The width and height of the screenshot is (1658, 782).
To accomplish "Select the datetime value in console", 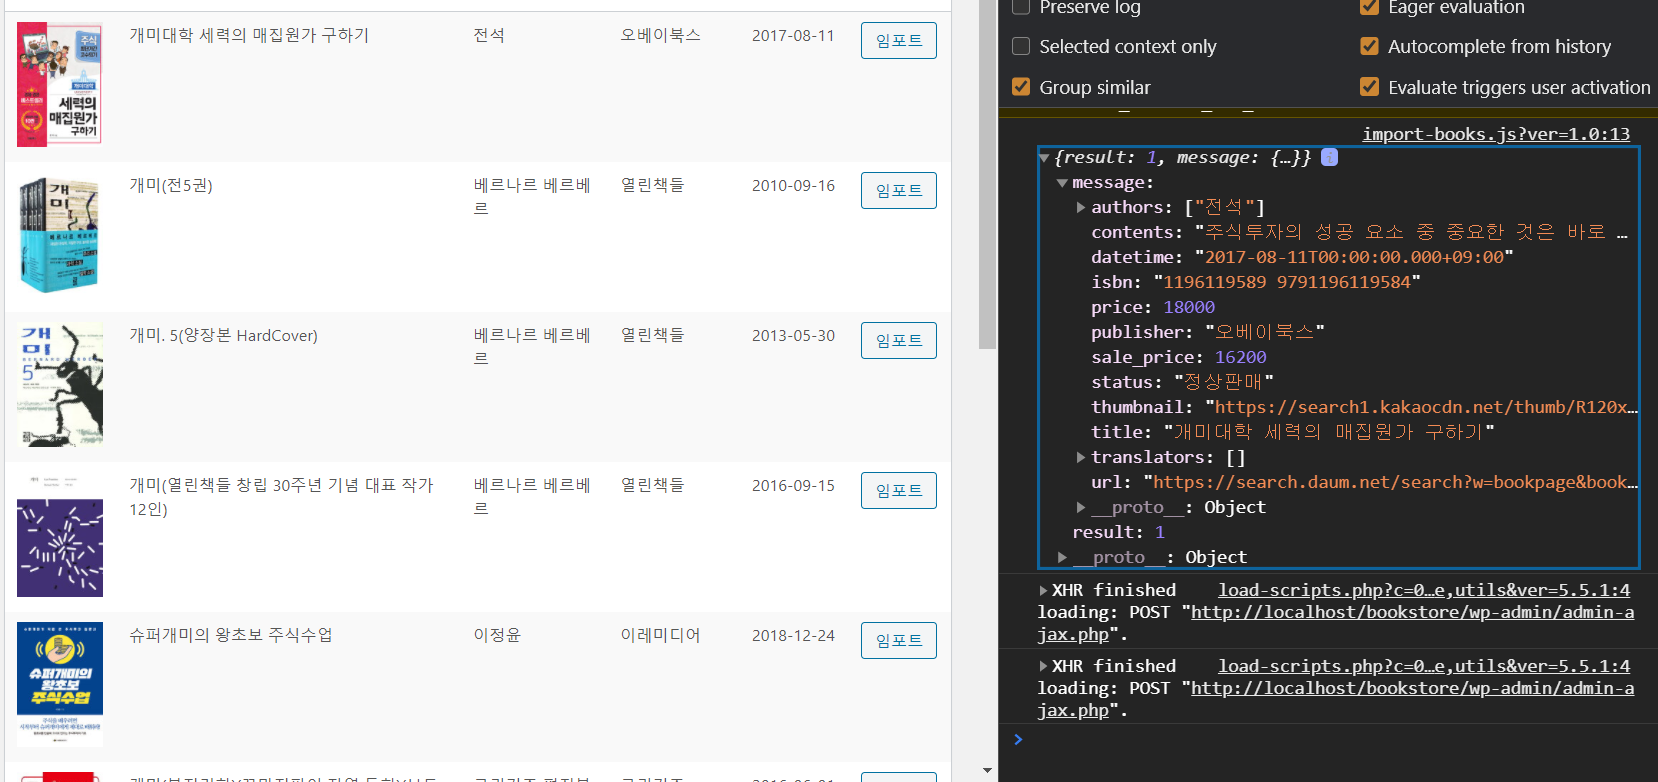I will tap(1354, 258).
